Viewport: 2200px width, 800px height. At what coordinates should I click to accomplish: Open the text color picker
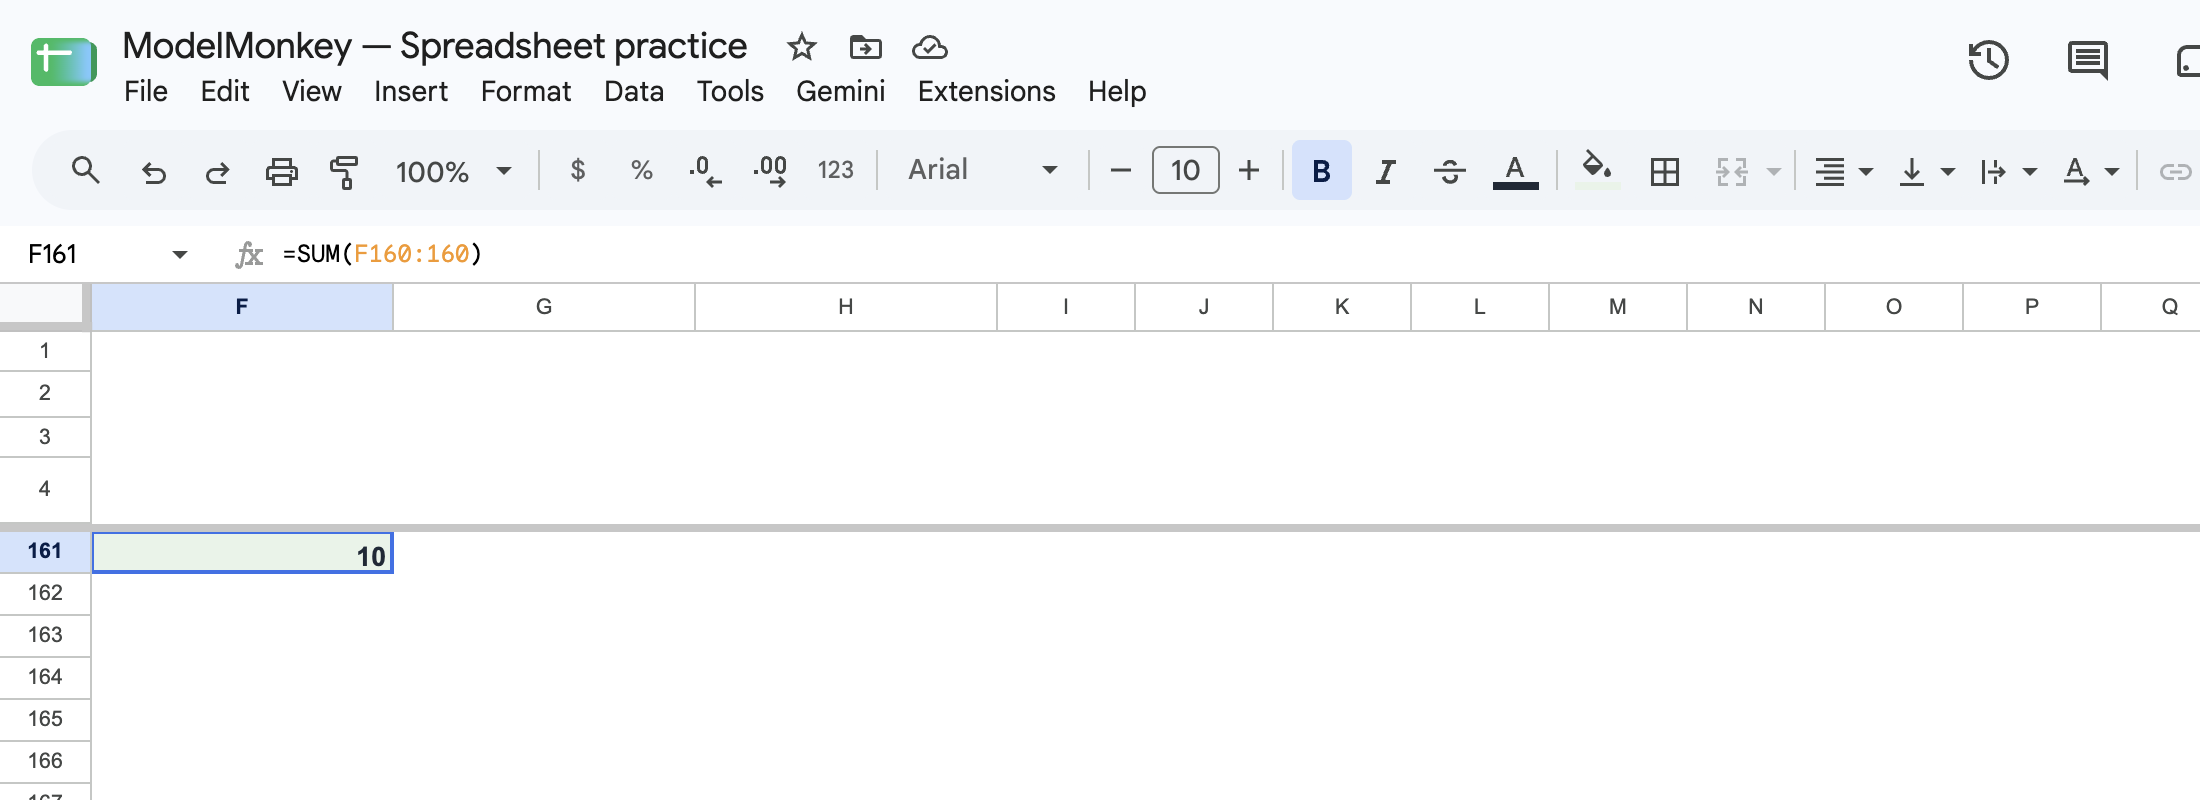click(1515, 172)
